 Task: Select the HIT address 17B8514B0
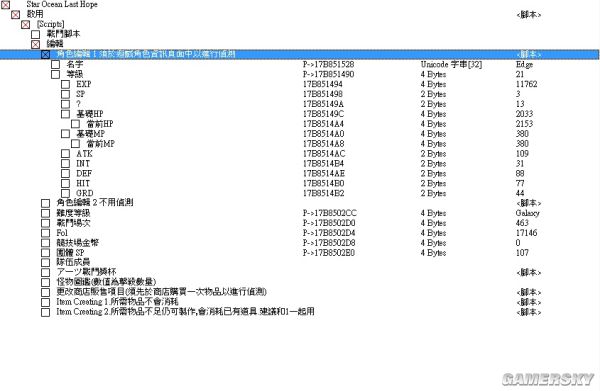pos(323,183)
